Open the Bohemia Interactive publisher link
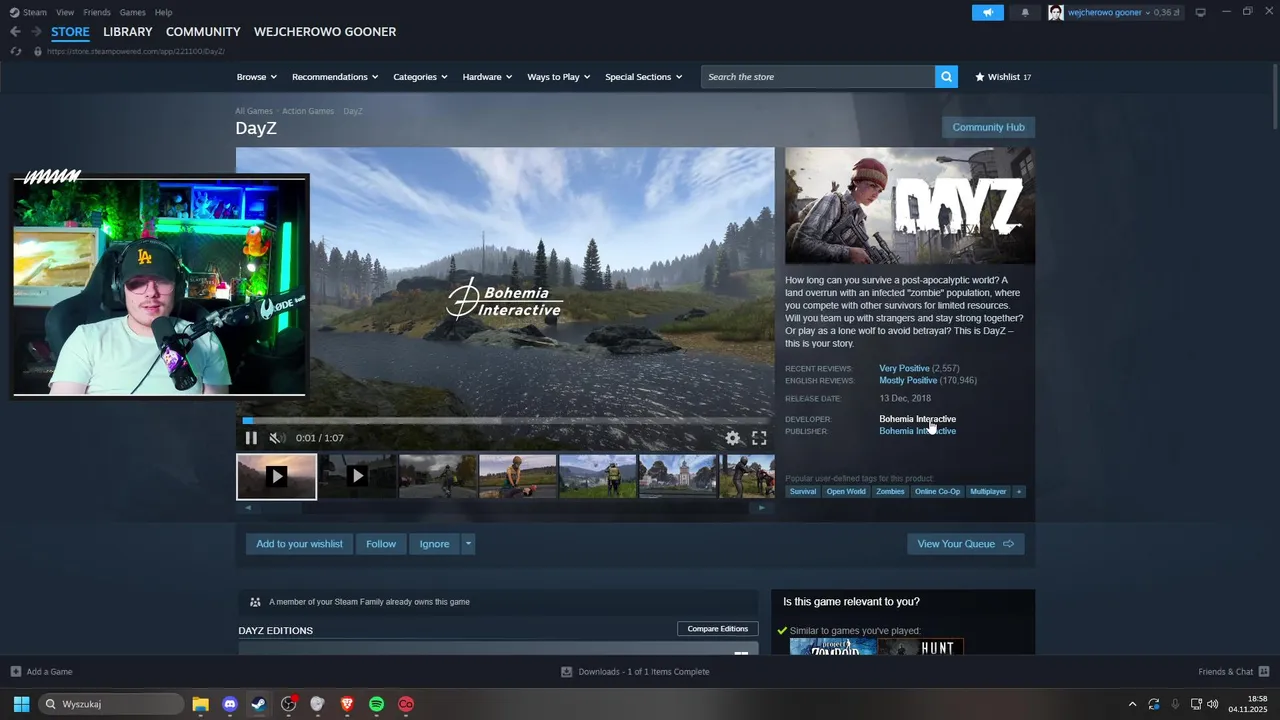The width and height of the screenshot is (1280, 720). coord(917,431)
